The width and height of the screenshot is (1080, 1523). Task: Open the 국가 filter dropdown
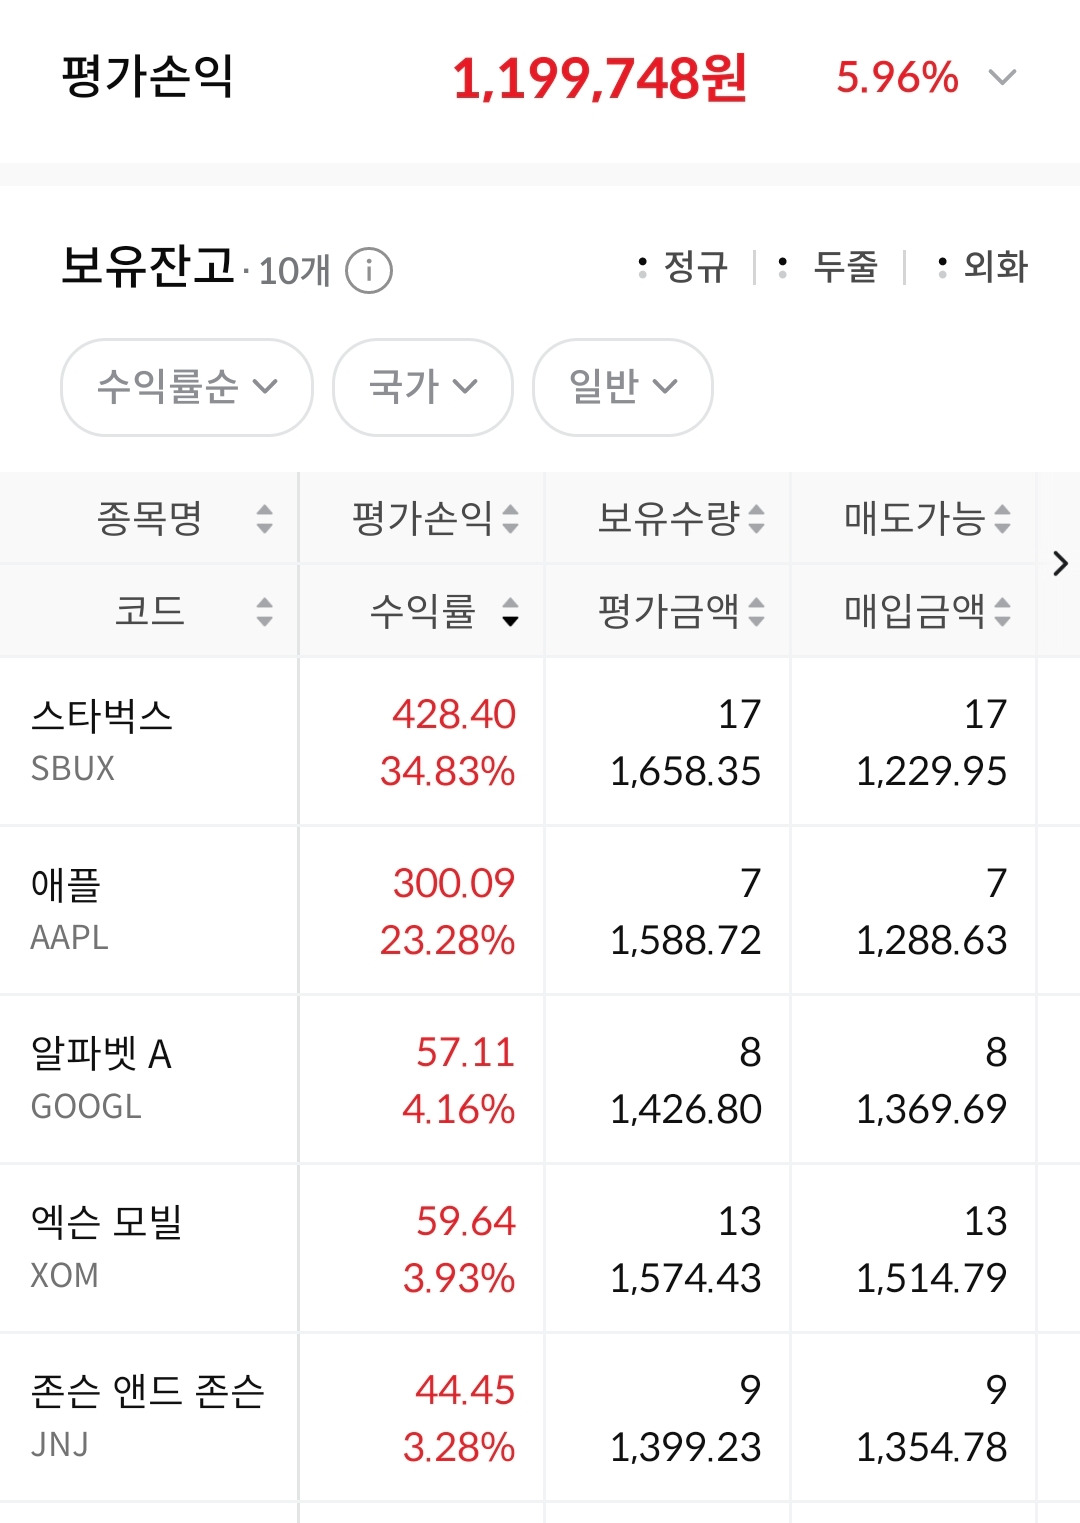[x=423, y=387]
